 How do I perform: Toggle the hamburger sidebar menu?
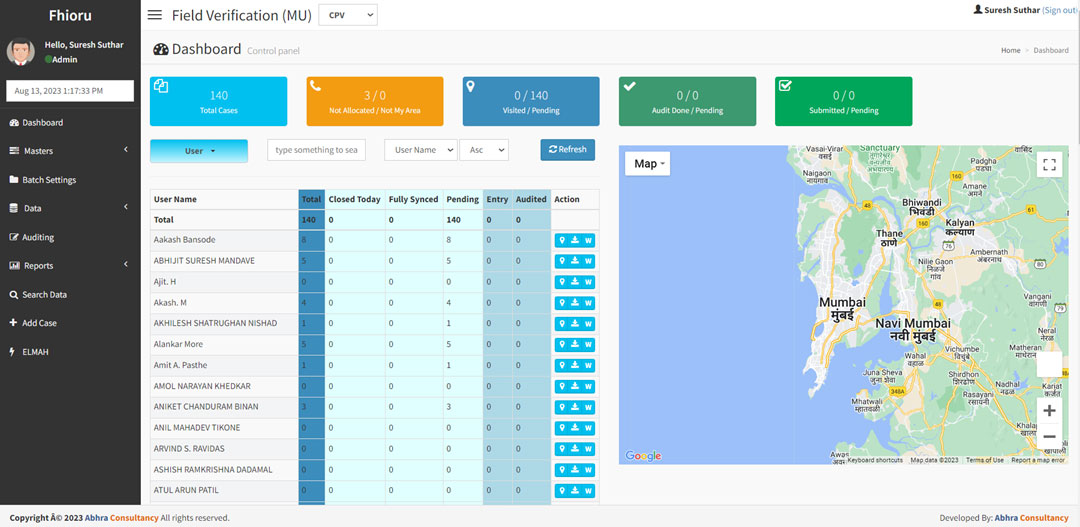(154, 15)
